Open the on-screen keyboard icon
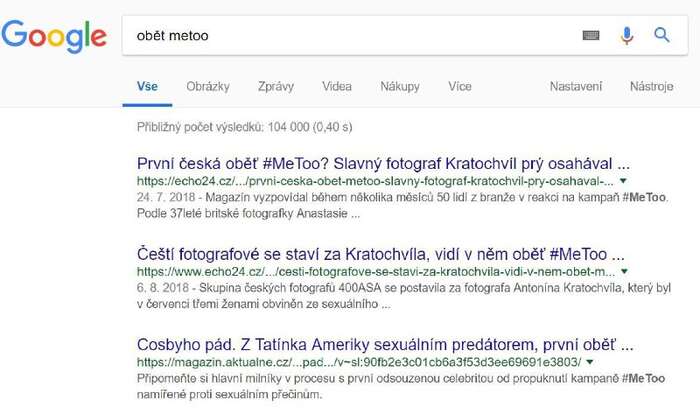Screen dimensions: 700x414 [591, 35]
